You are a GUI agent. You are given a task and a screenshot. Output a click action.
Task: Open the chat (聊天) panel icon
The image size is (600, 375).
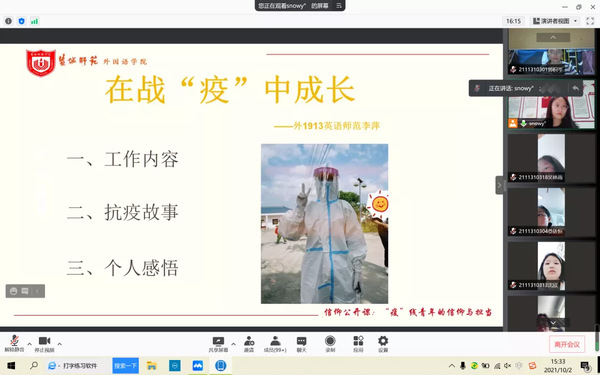pyautogui.click(x=302, y=344)
